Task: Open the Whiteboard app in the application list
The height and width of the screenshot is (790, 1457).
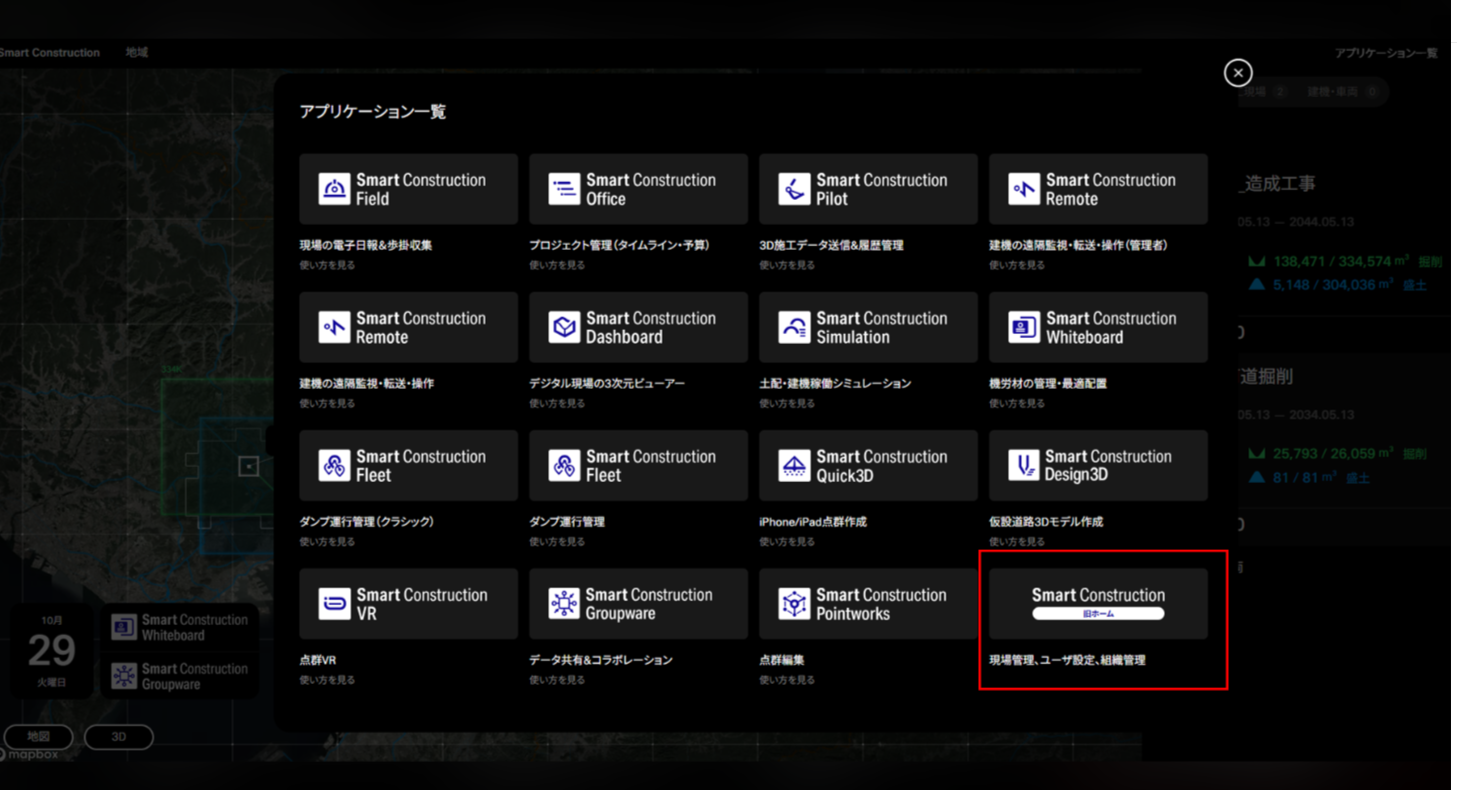Action: tap(1098, 327)
